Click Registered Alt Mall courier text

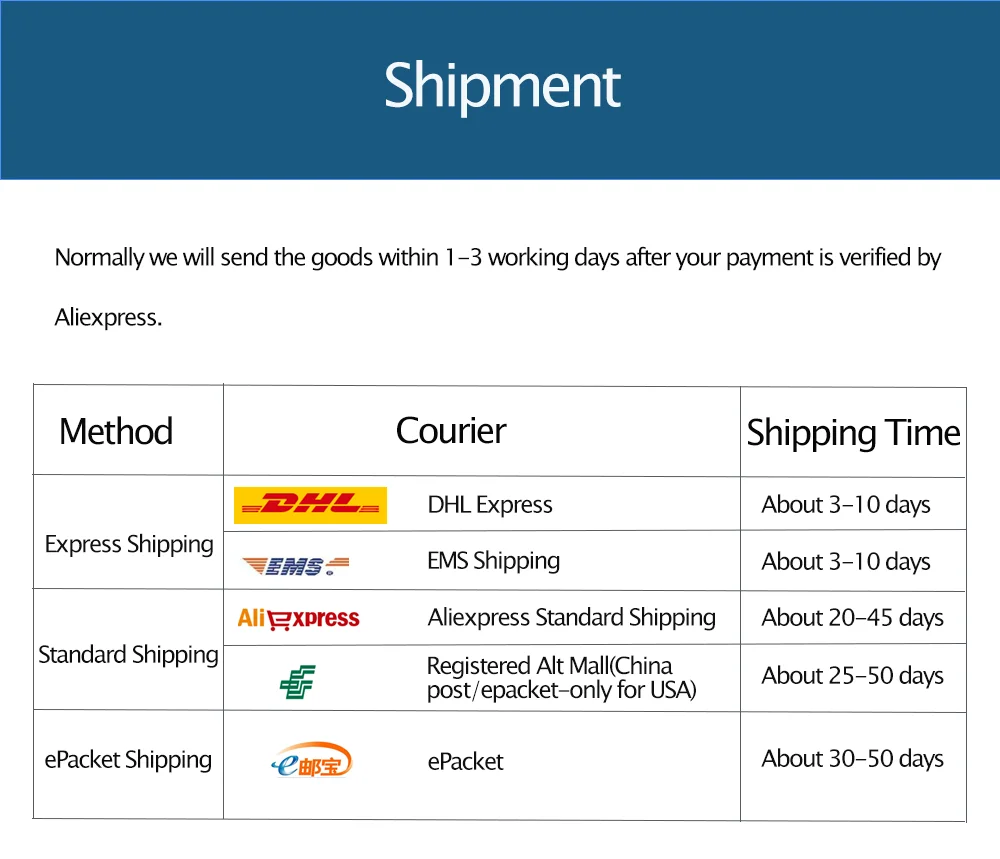pos(561,678)
